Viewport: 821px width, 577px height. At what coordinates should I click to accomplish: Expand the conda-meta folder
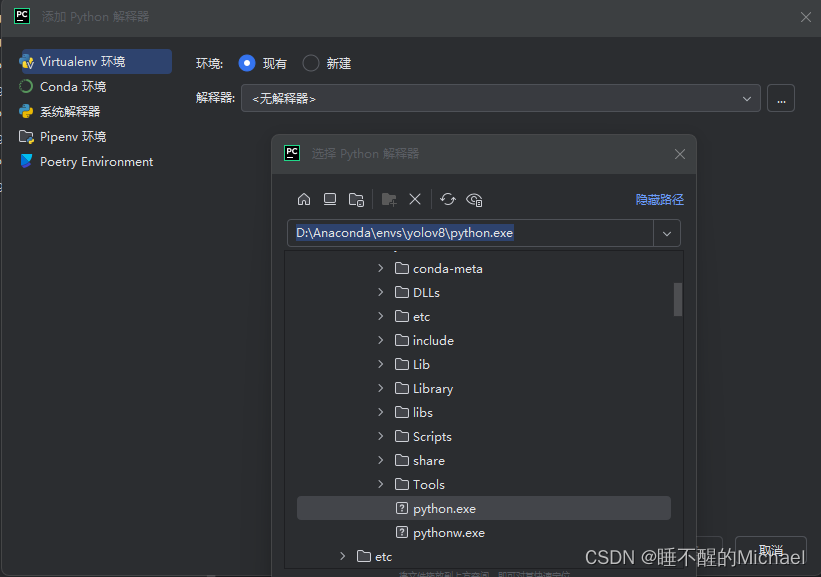[381, 268]
